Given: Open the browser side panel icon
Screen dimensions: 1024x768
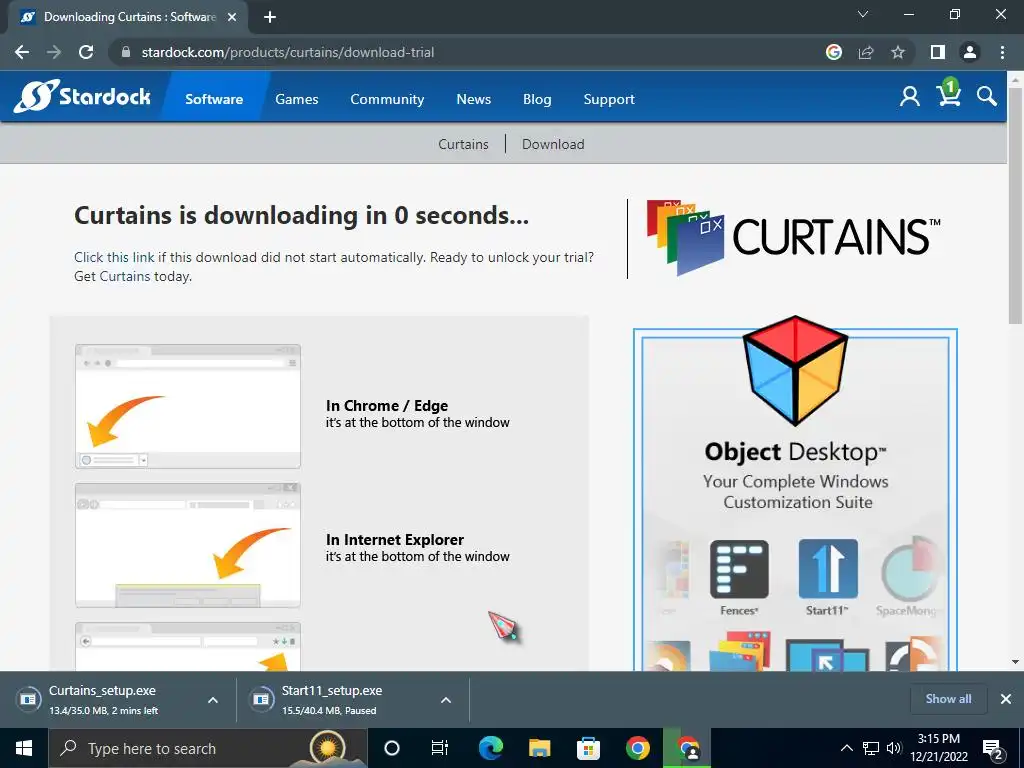Looking at the screenshot, I should tap(938, 52).
